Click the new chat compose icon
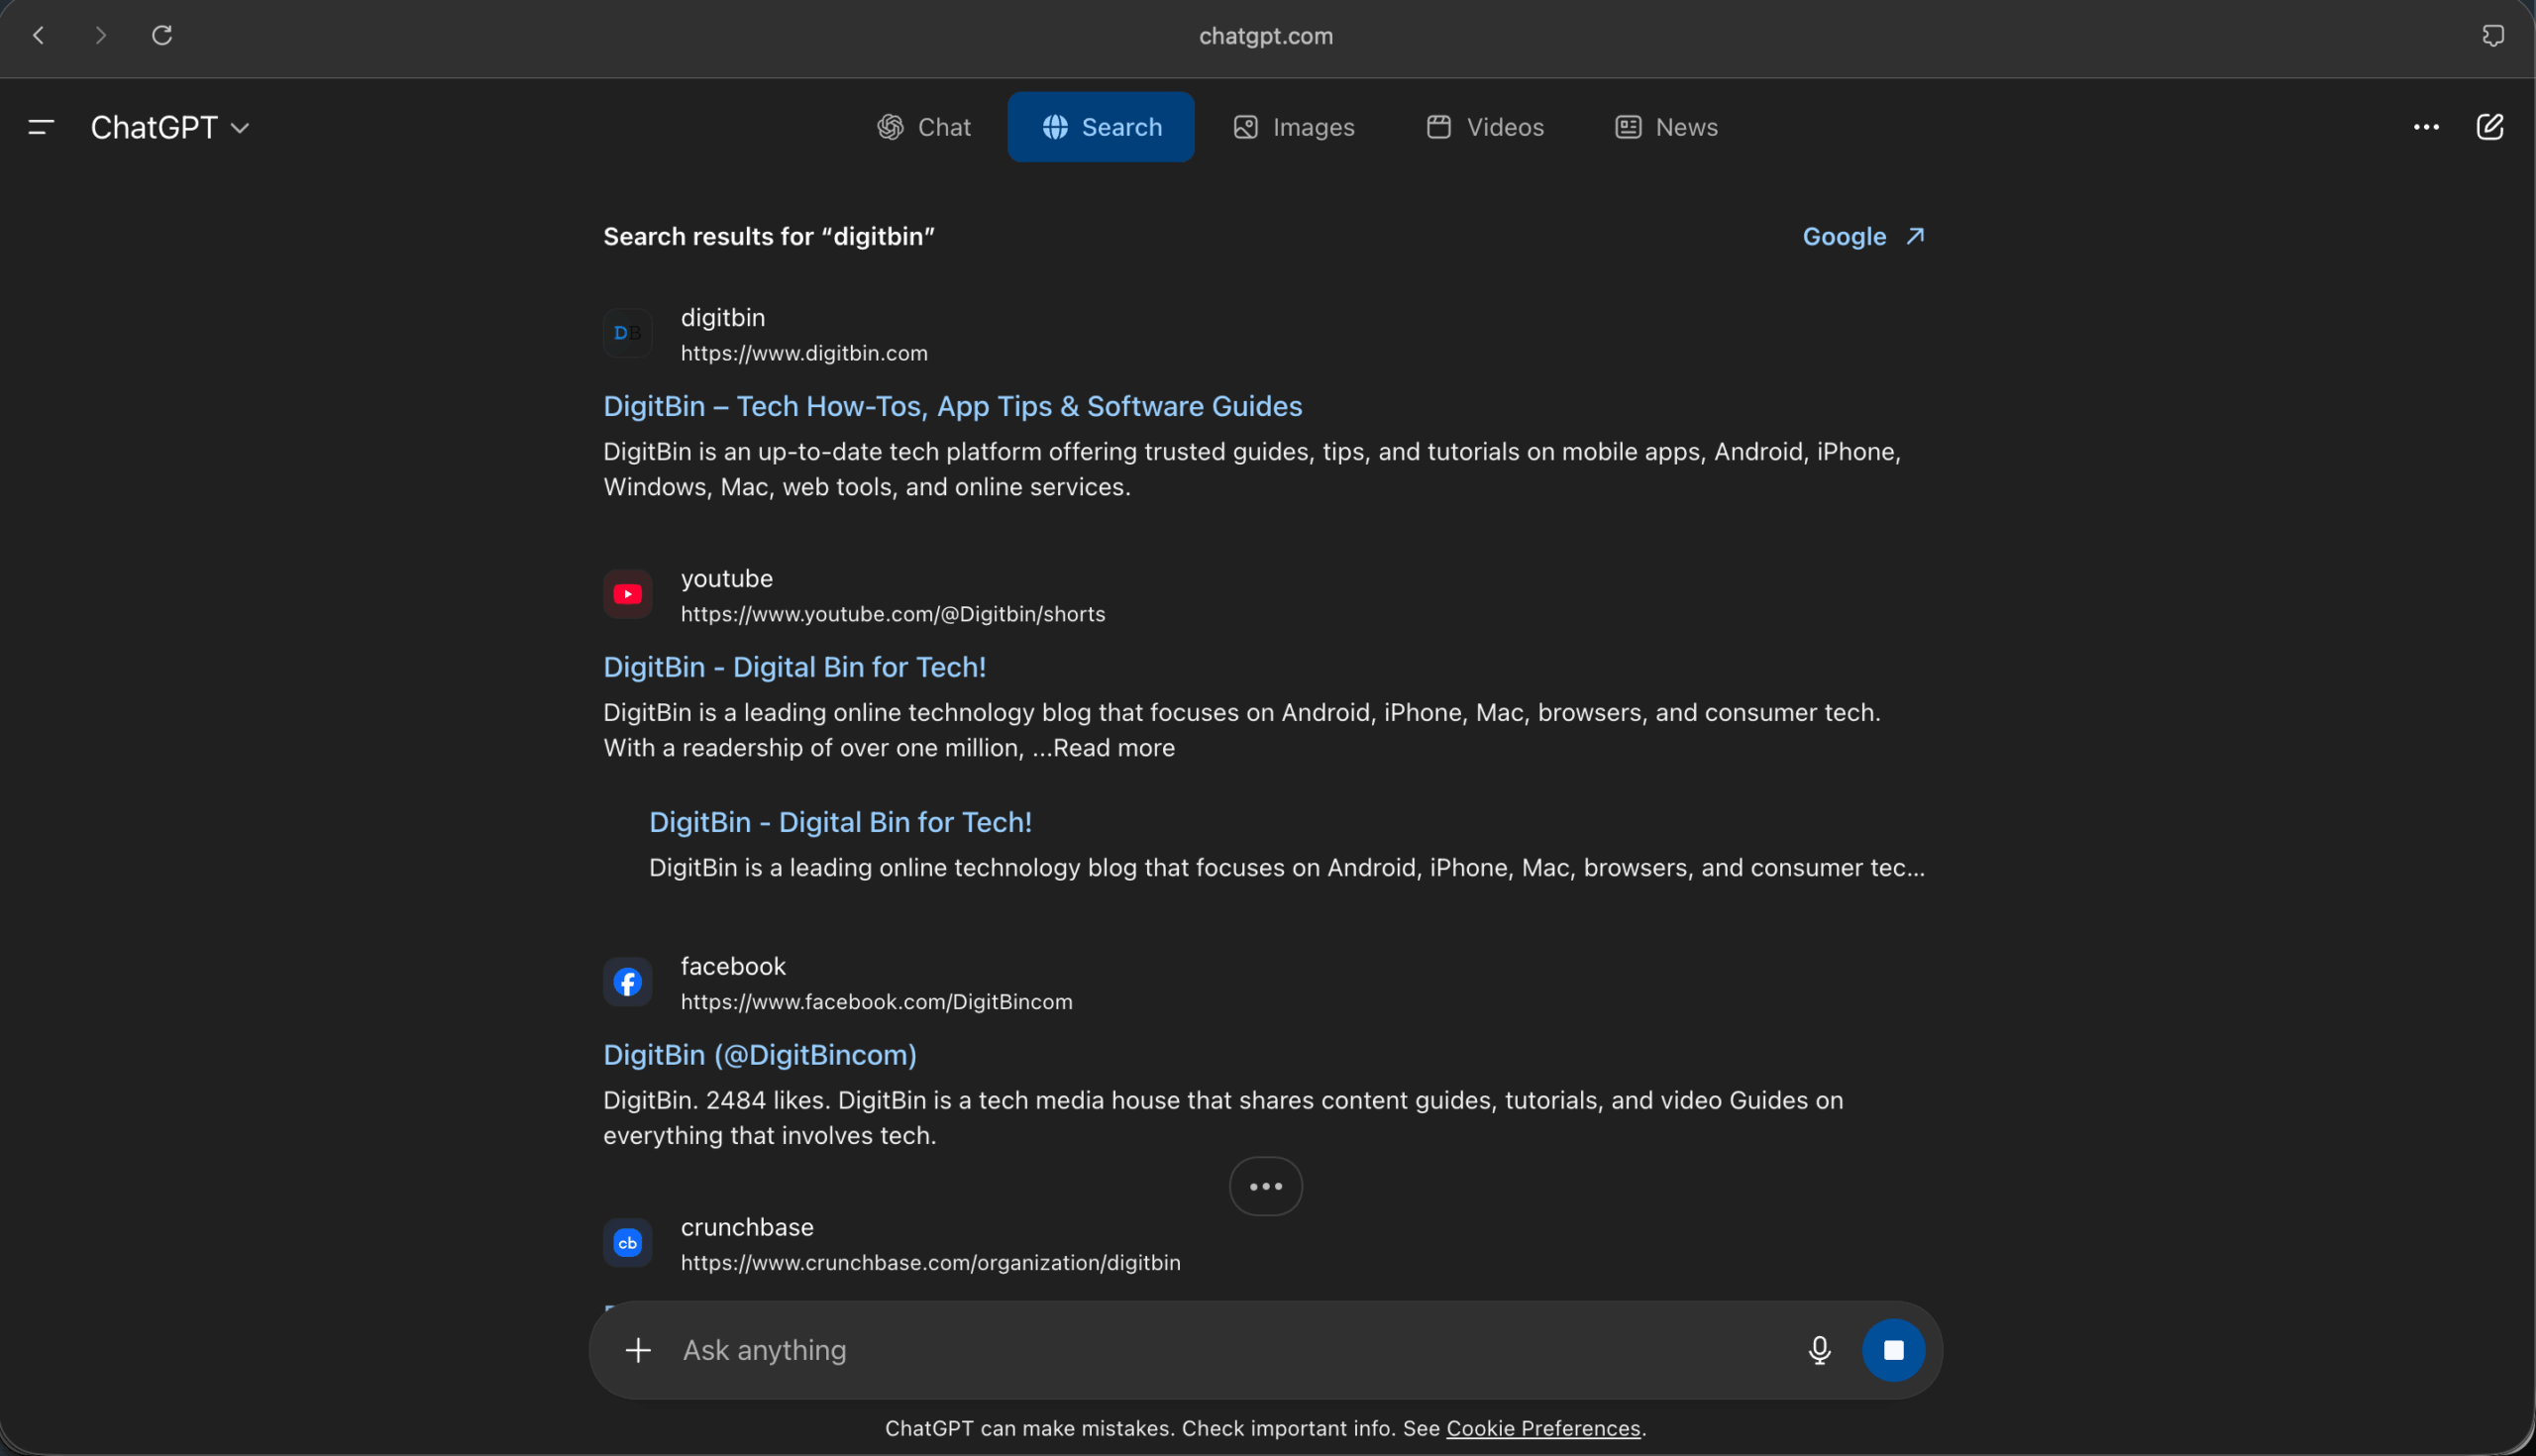This screenshot has width=2536, height=1456. (2491, 127)
